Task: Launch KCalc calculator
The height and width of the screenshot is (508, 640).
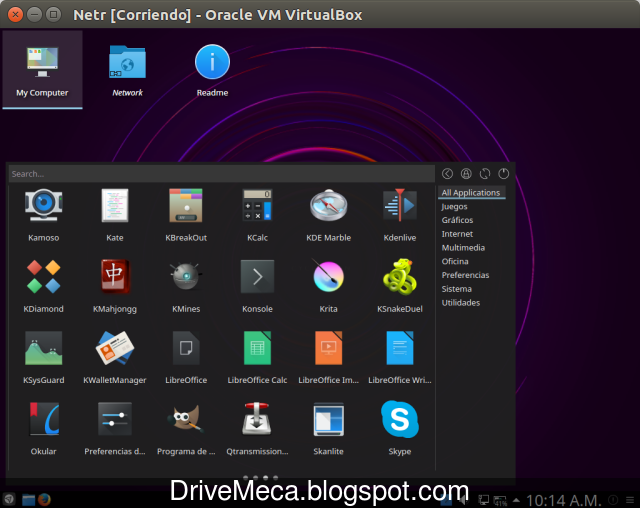Action: [x=257, y=215]
